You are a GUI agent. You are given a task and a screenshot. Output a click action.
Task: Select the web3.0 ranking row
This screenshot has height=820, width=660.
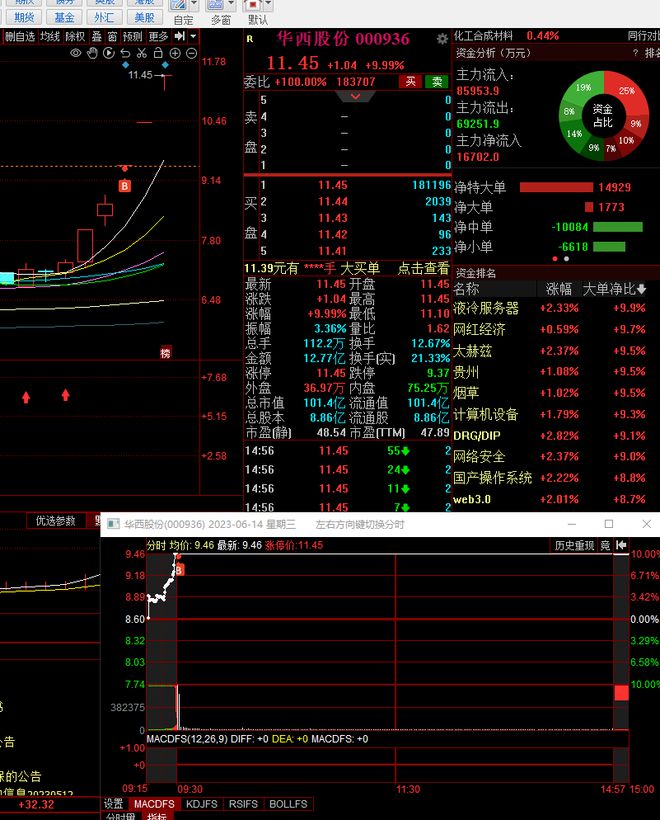(x=549, y=499)
